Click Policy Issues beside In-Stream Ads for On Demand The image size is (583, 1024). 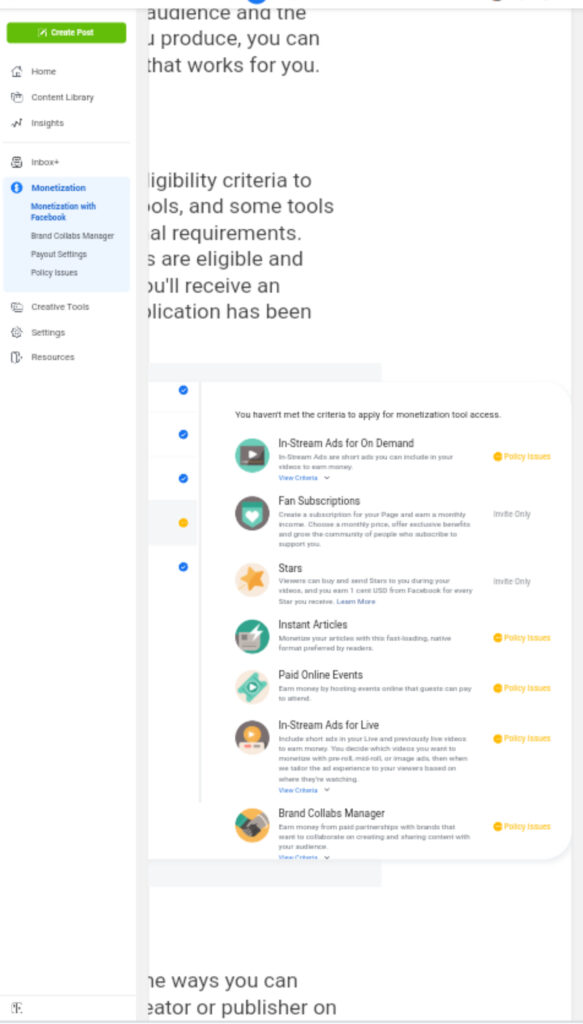[x=522, y=456]
